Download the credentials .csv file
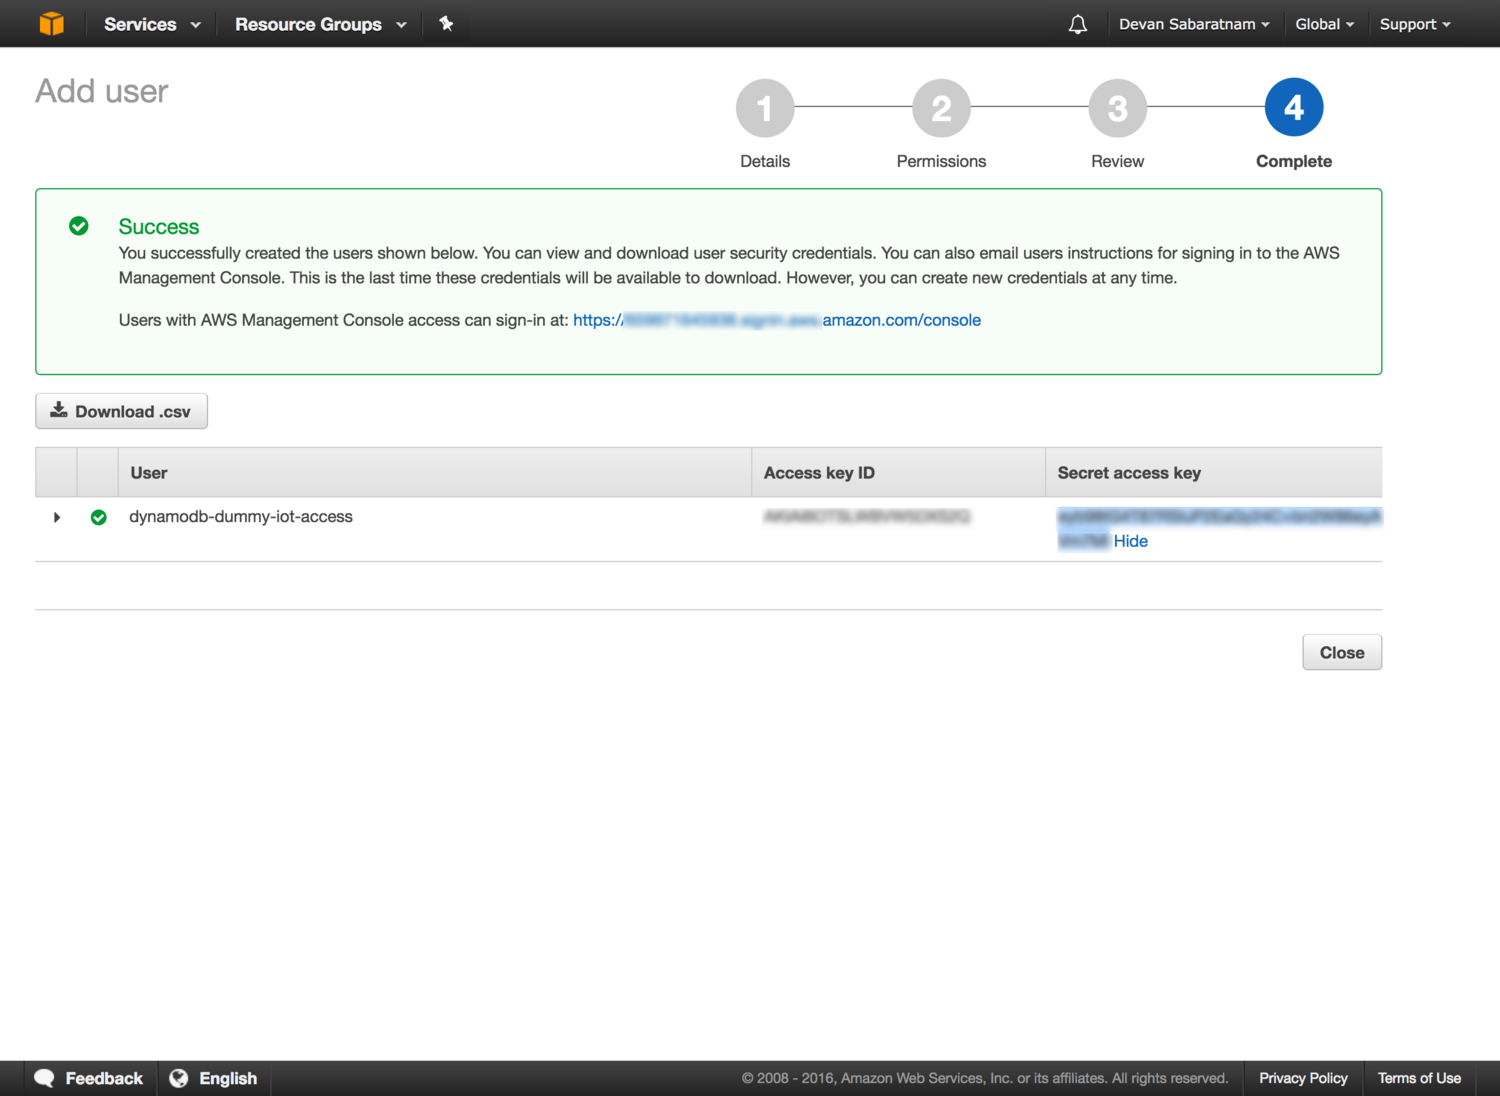Image resolution: width=1500 pixels, height=1096 pixels. pyautogui.click(x=121, y=411)
